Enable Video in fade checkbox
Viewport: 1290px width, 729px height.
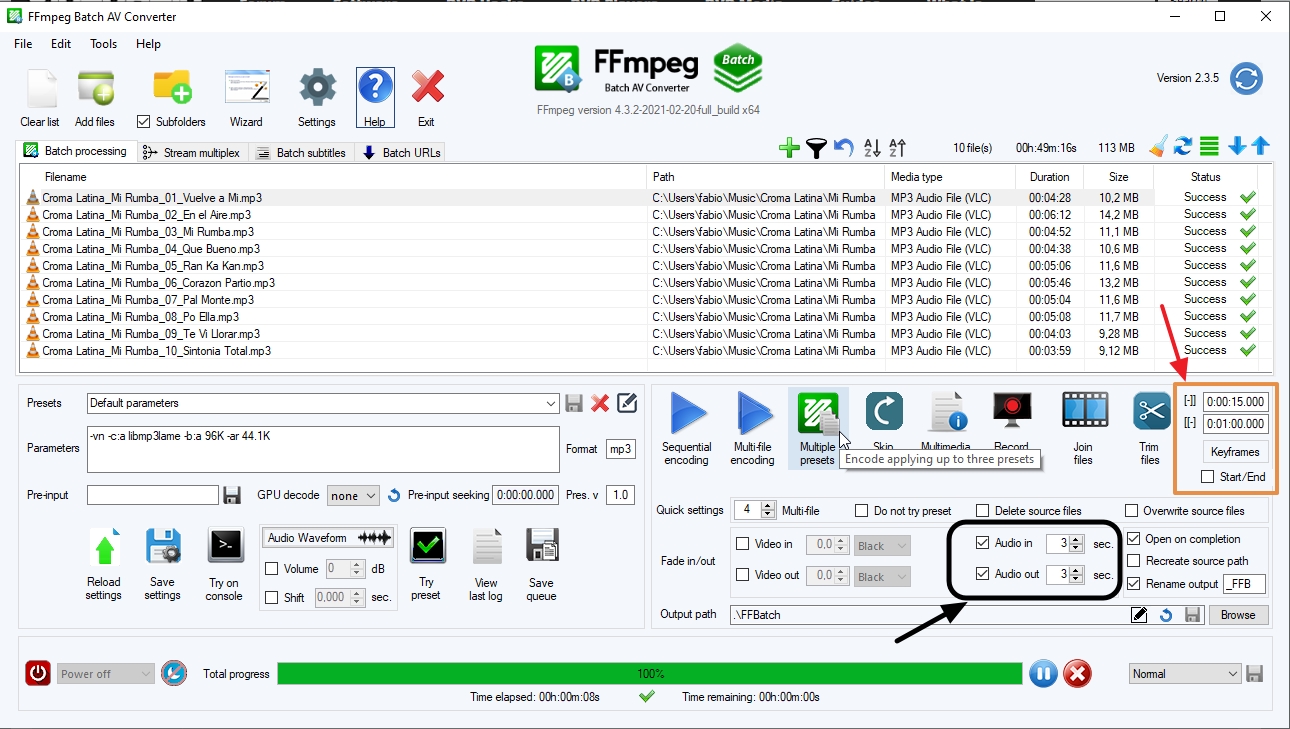pos(743,544)
